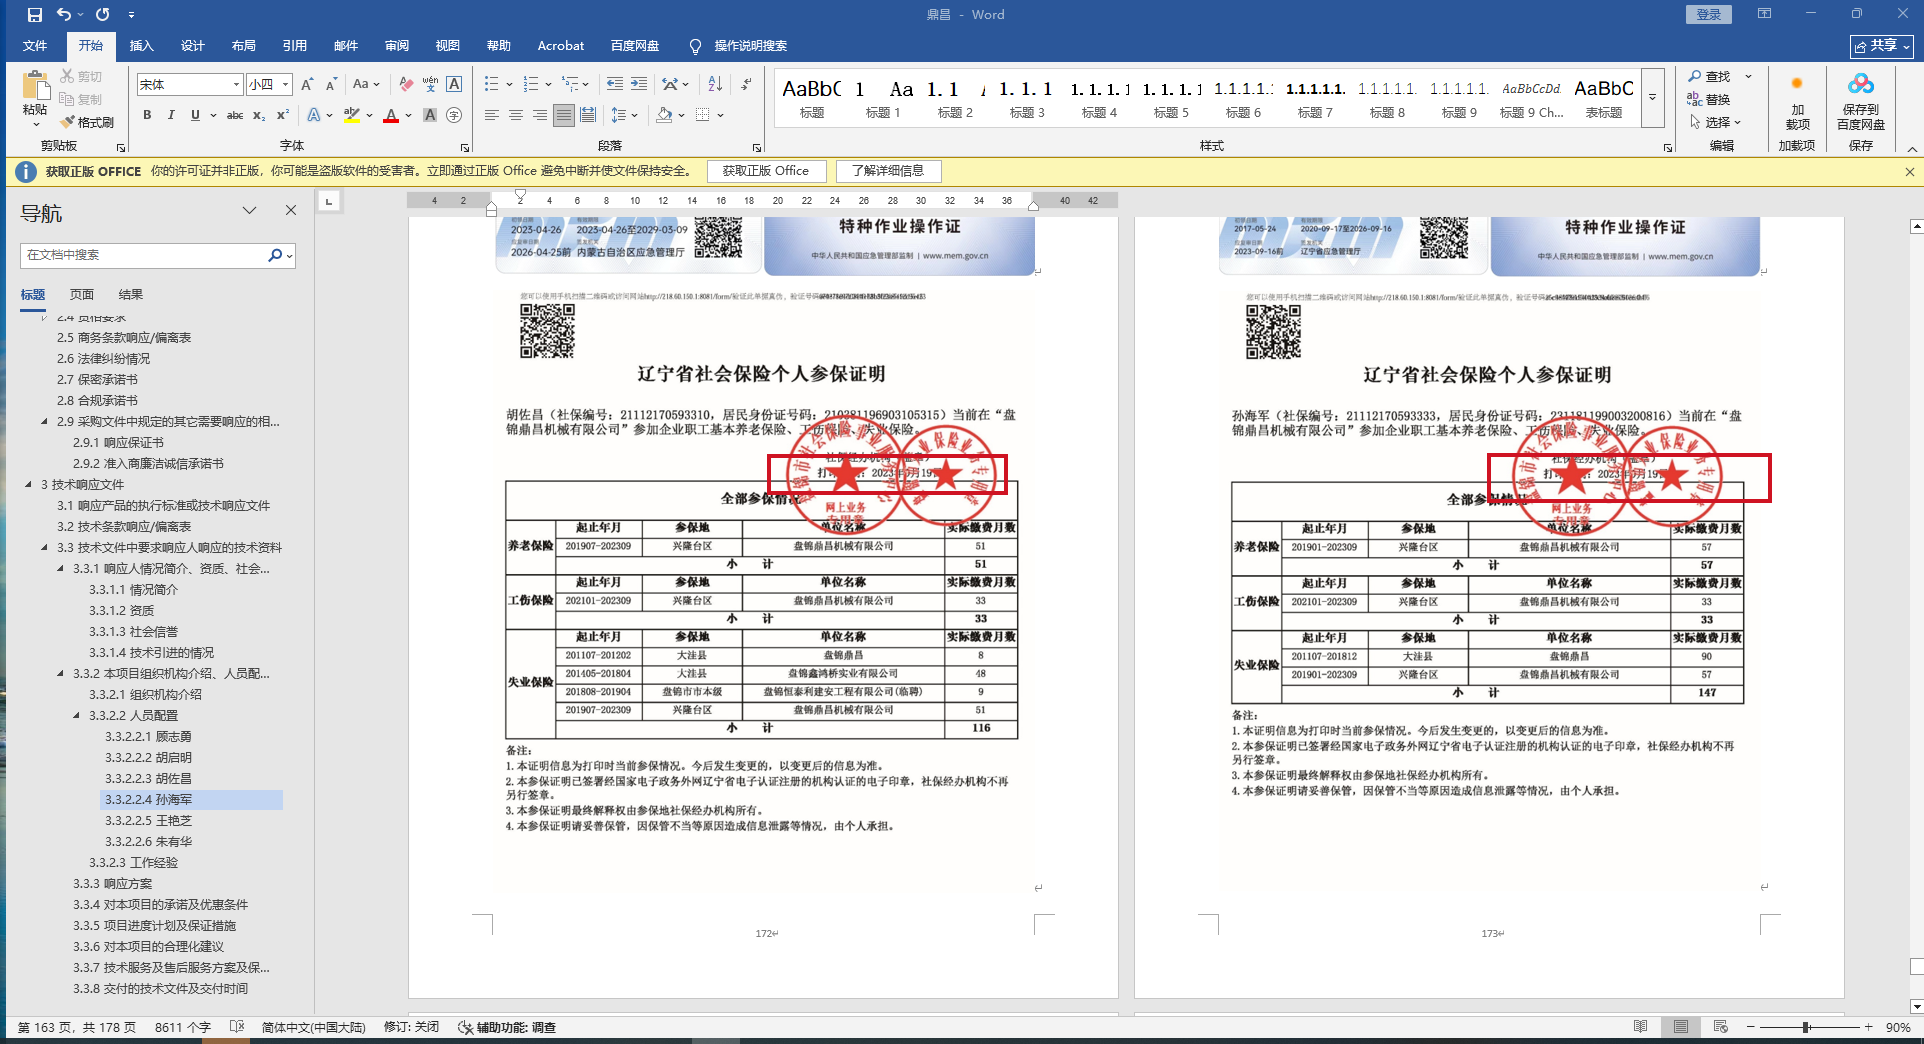
Task: Close the navigation pane
Action: click(x=291, y=210)
